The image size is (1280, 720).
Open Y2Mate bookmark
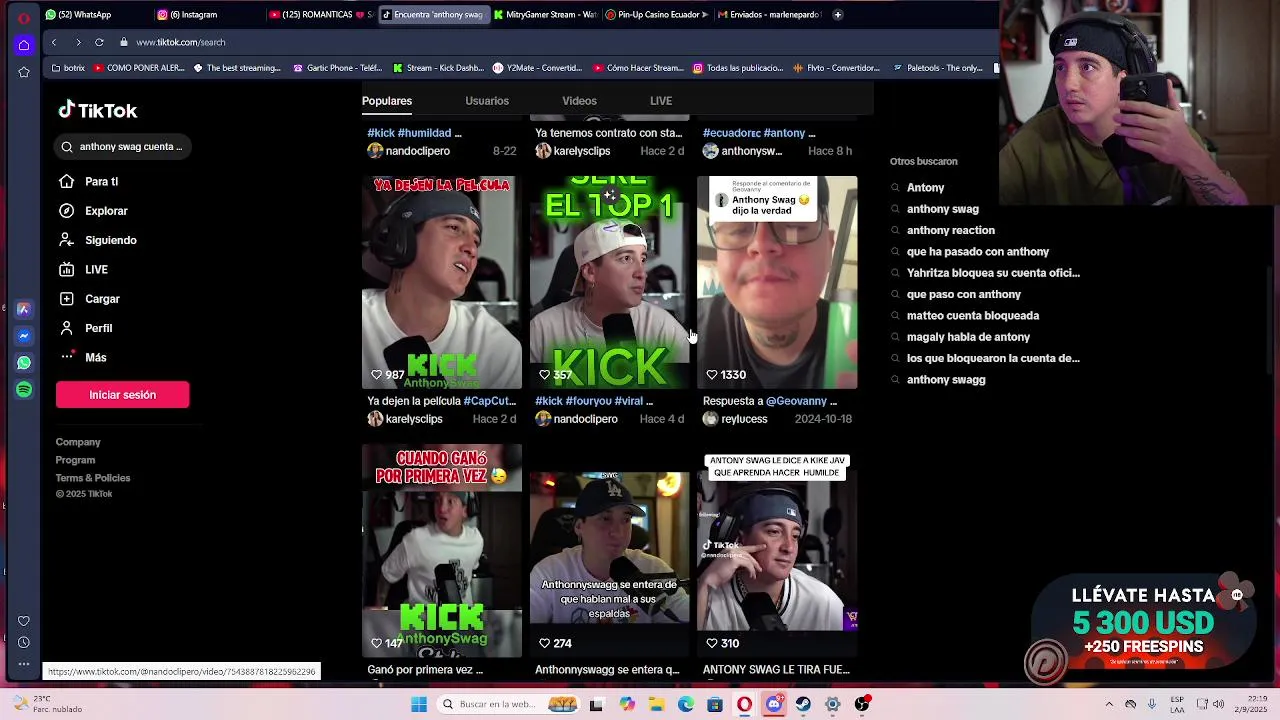pos(538,68)
